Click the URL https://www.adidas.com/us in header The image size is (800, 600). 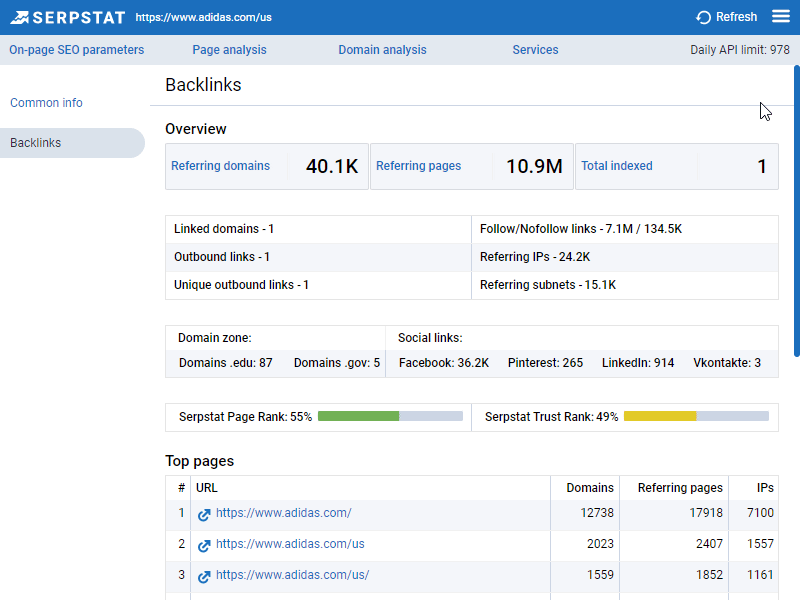204,17
